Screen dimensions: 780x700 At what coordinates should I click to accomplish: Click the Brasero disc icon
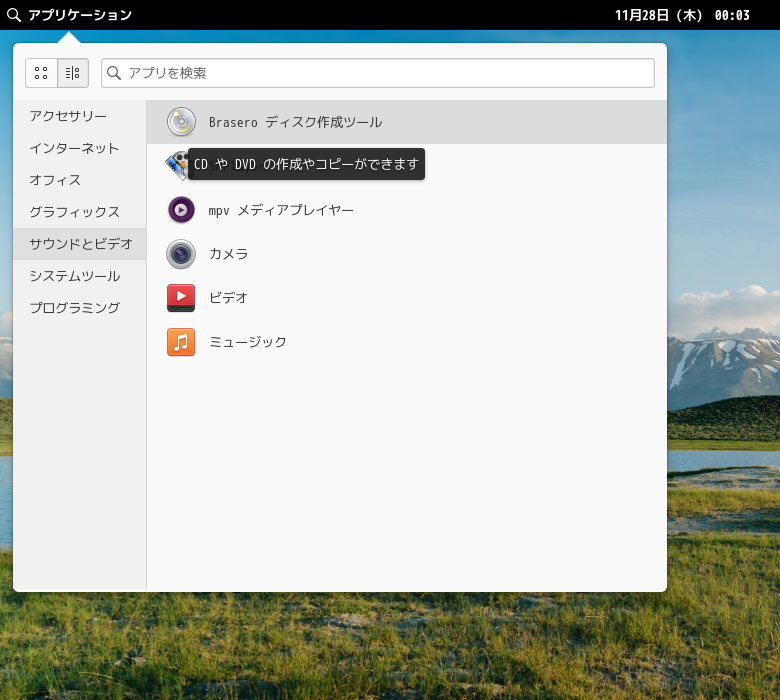point(181,122)
